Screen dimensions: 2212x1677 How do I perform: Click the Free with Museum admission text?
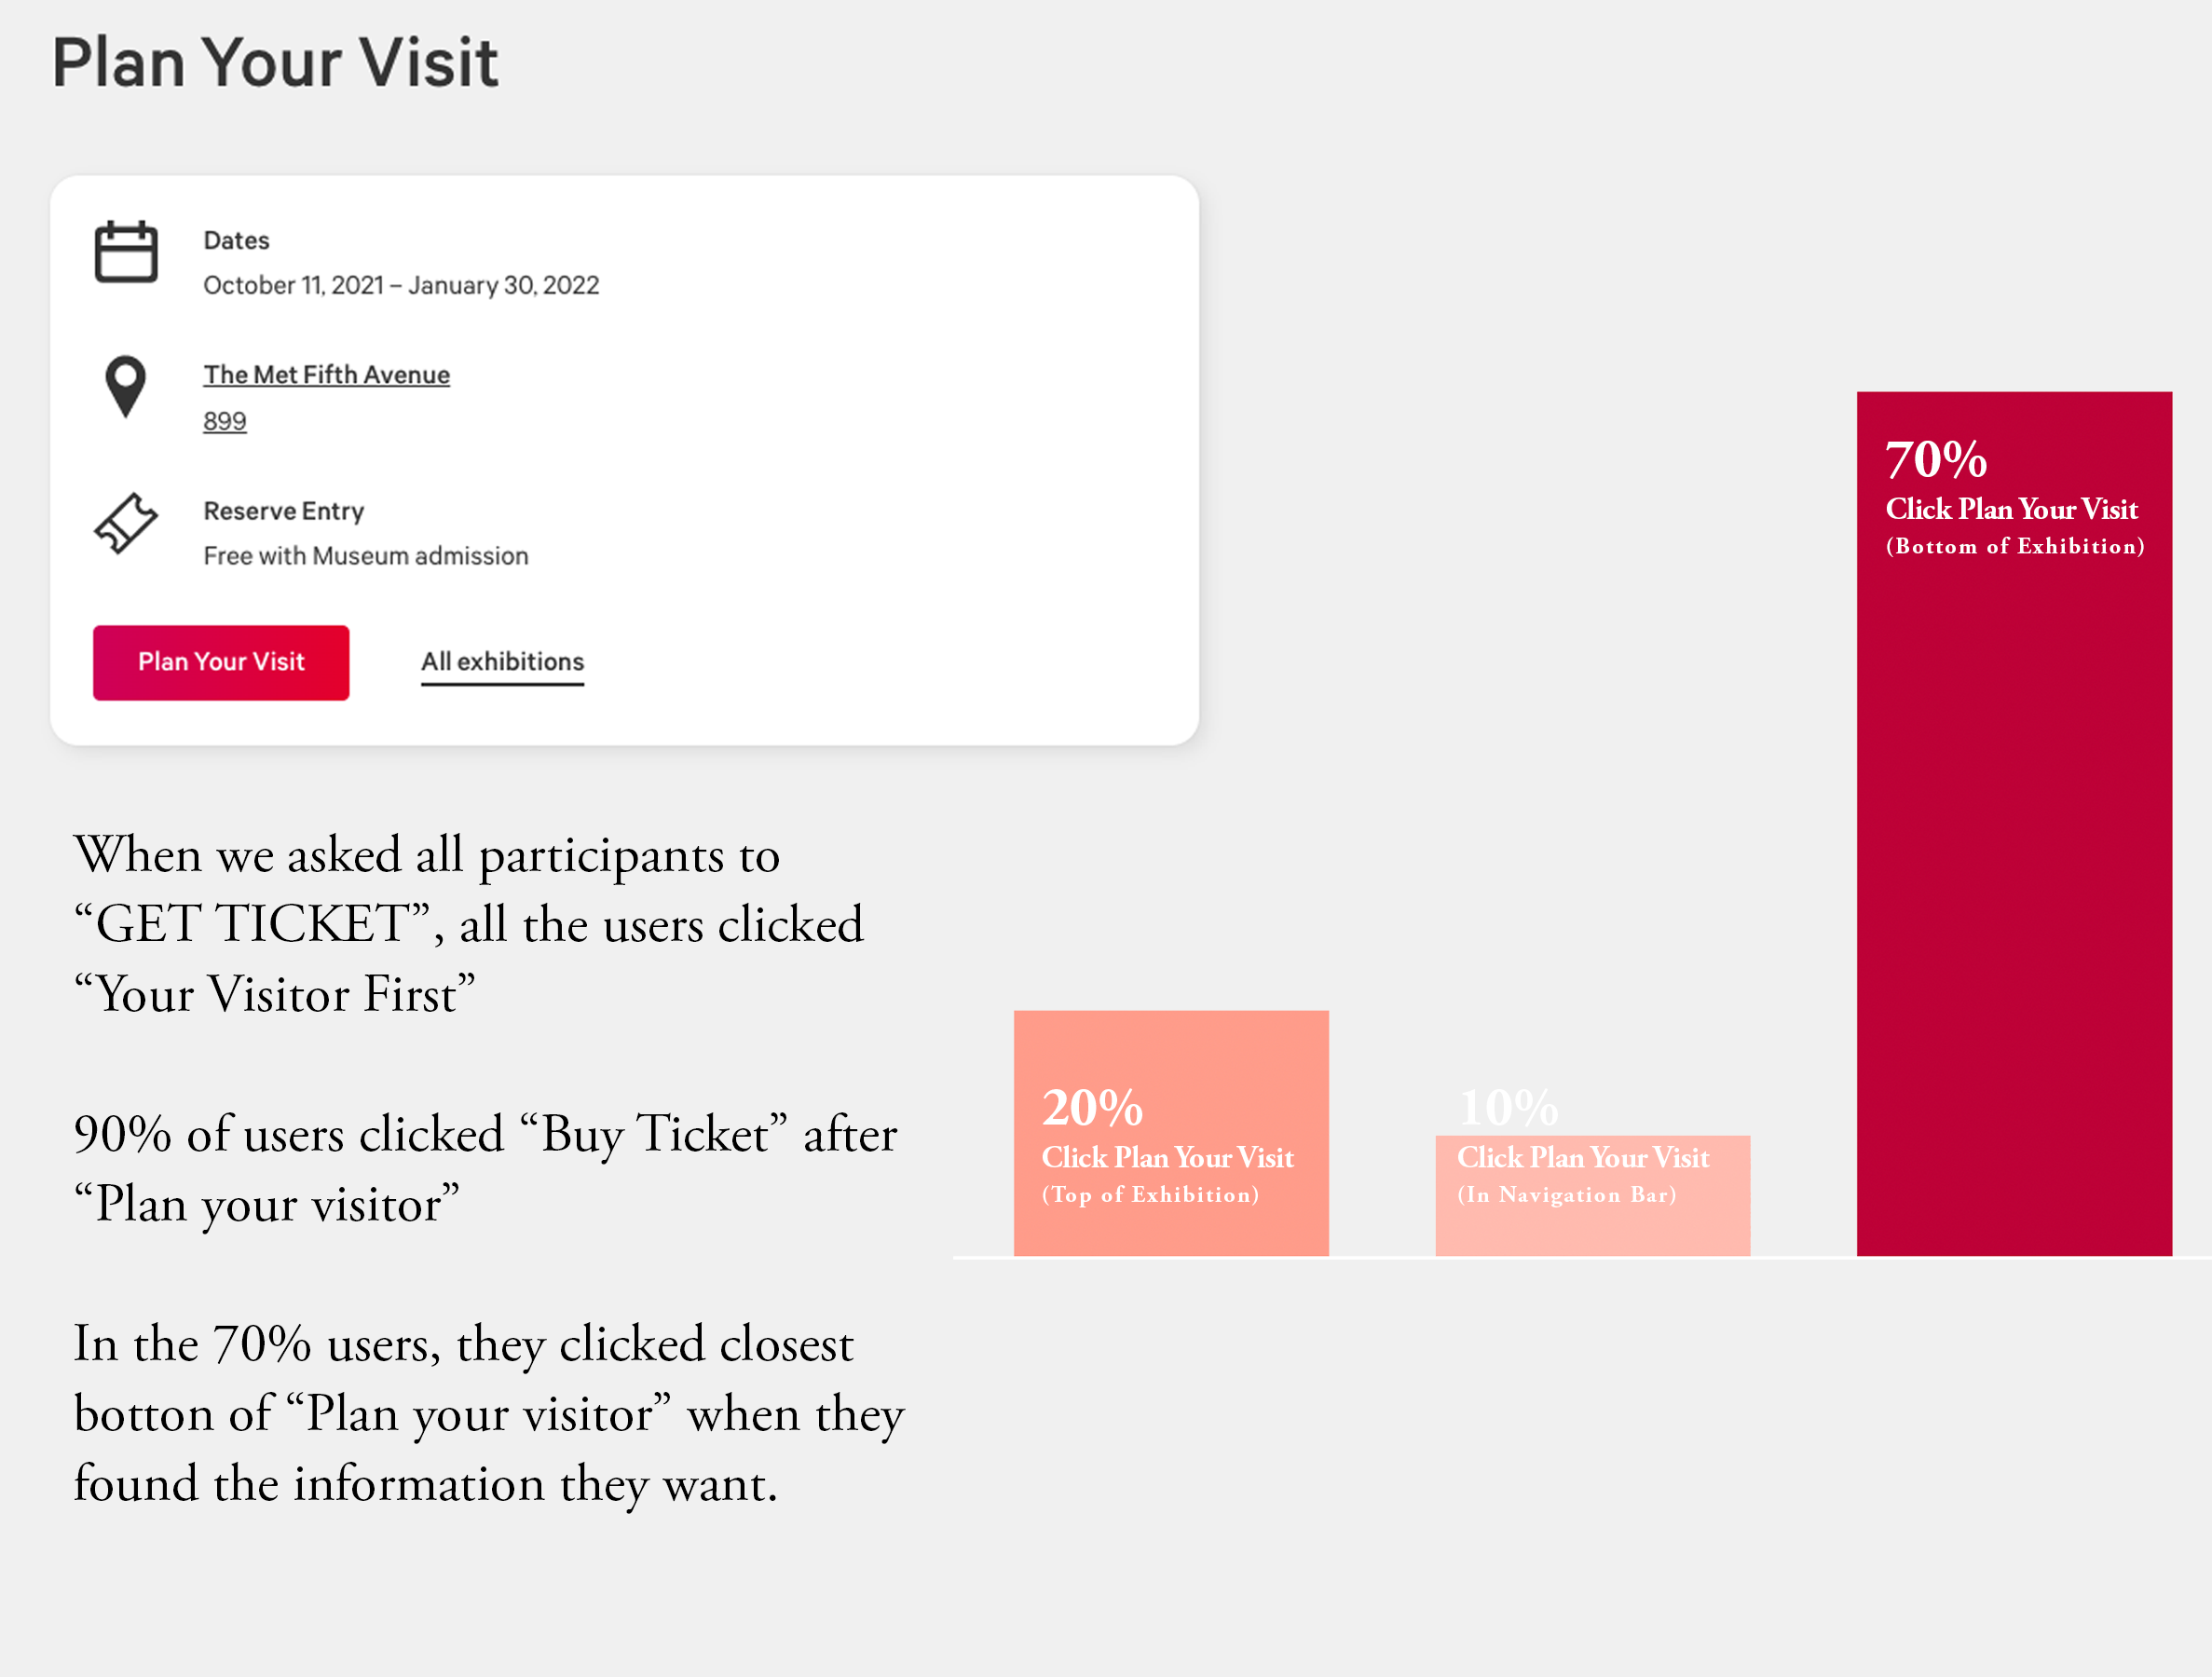pos(366,556)
